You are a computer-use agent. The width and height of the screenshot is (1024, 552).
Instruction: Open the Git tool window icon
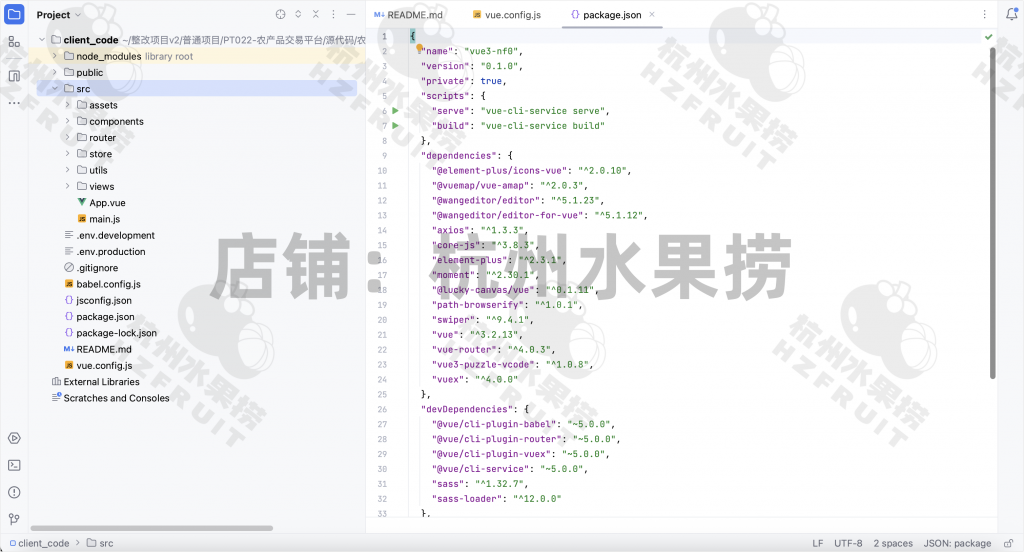[14, 519]
